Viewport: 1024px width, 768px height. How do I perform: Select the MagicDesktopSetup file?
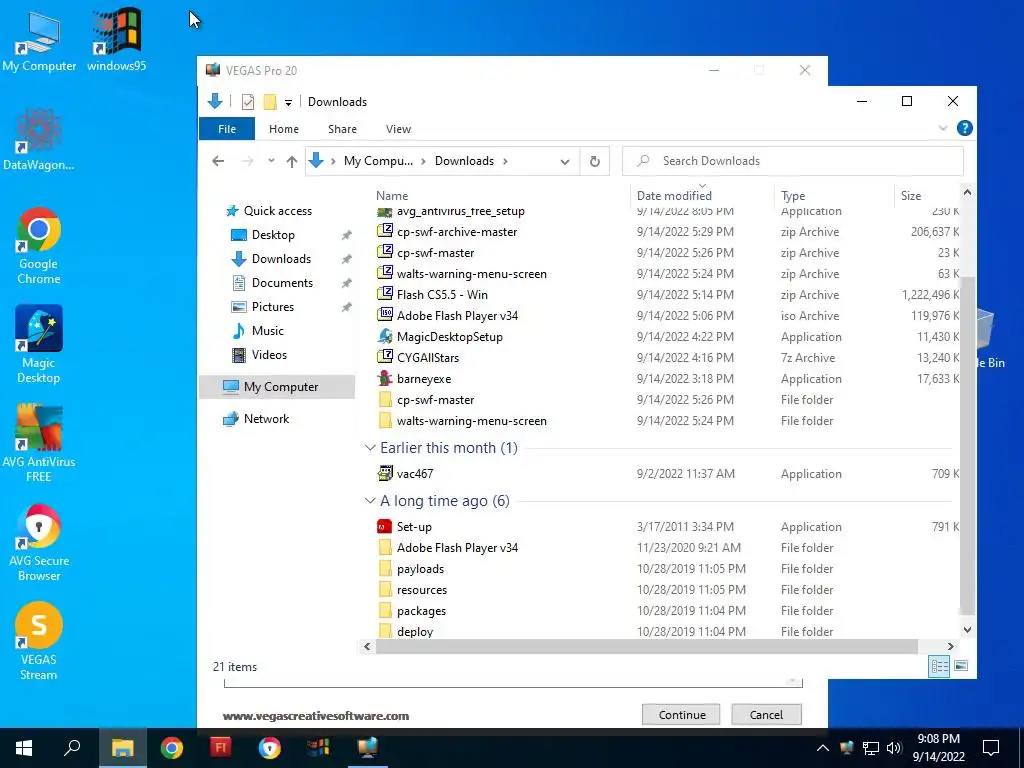pos(449,337)
